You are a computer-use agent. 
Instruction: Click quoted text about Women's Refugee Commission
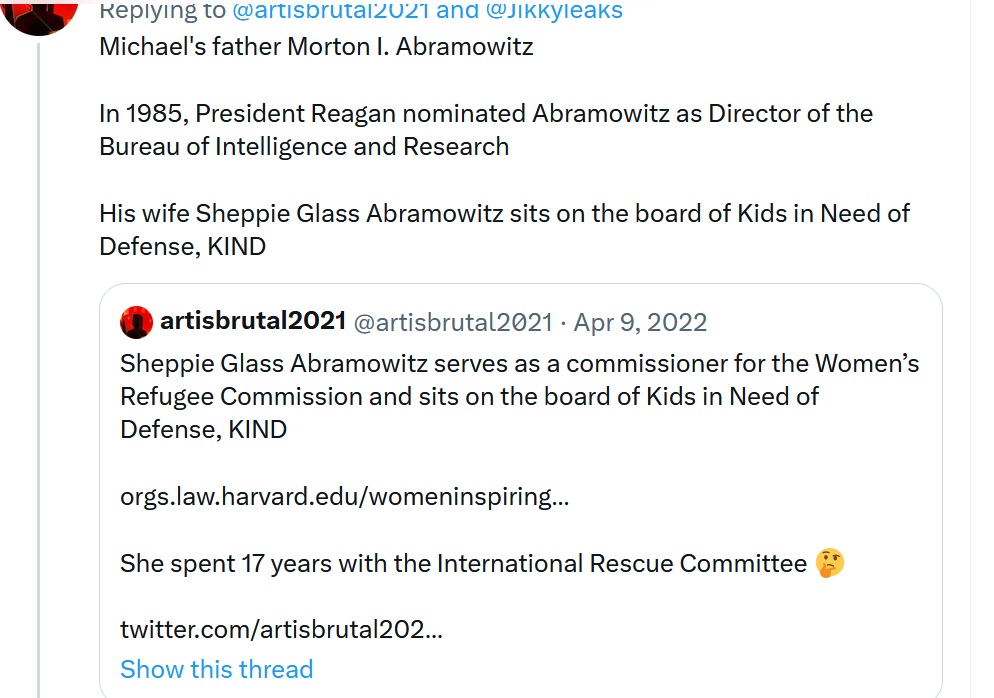click(519, 363)
